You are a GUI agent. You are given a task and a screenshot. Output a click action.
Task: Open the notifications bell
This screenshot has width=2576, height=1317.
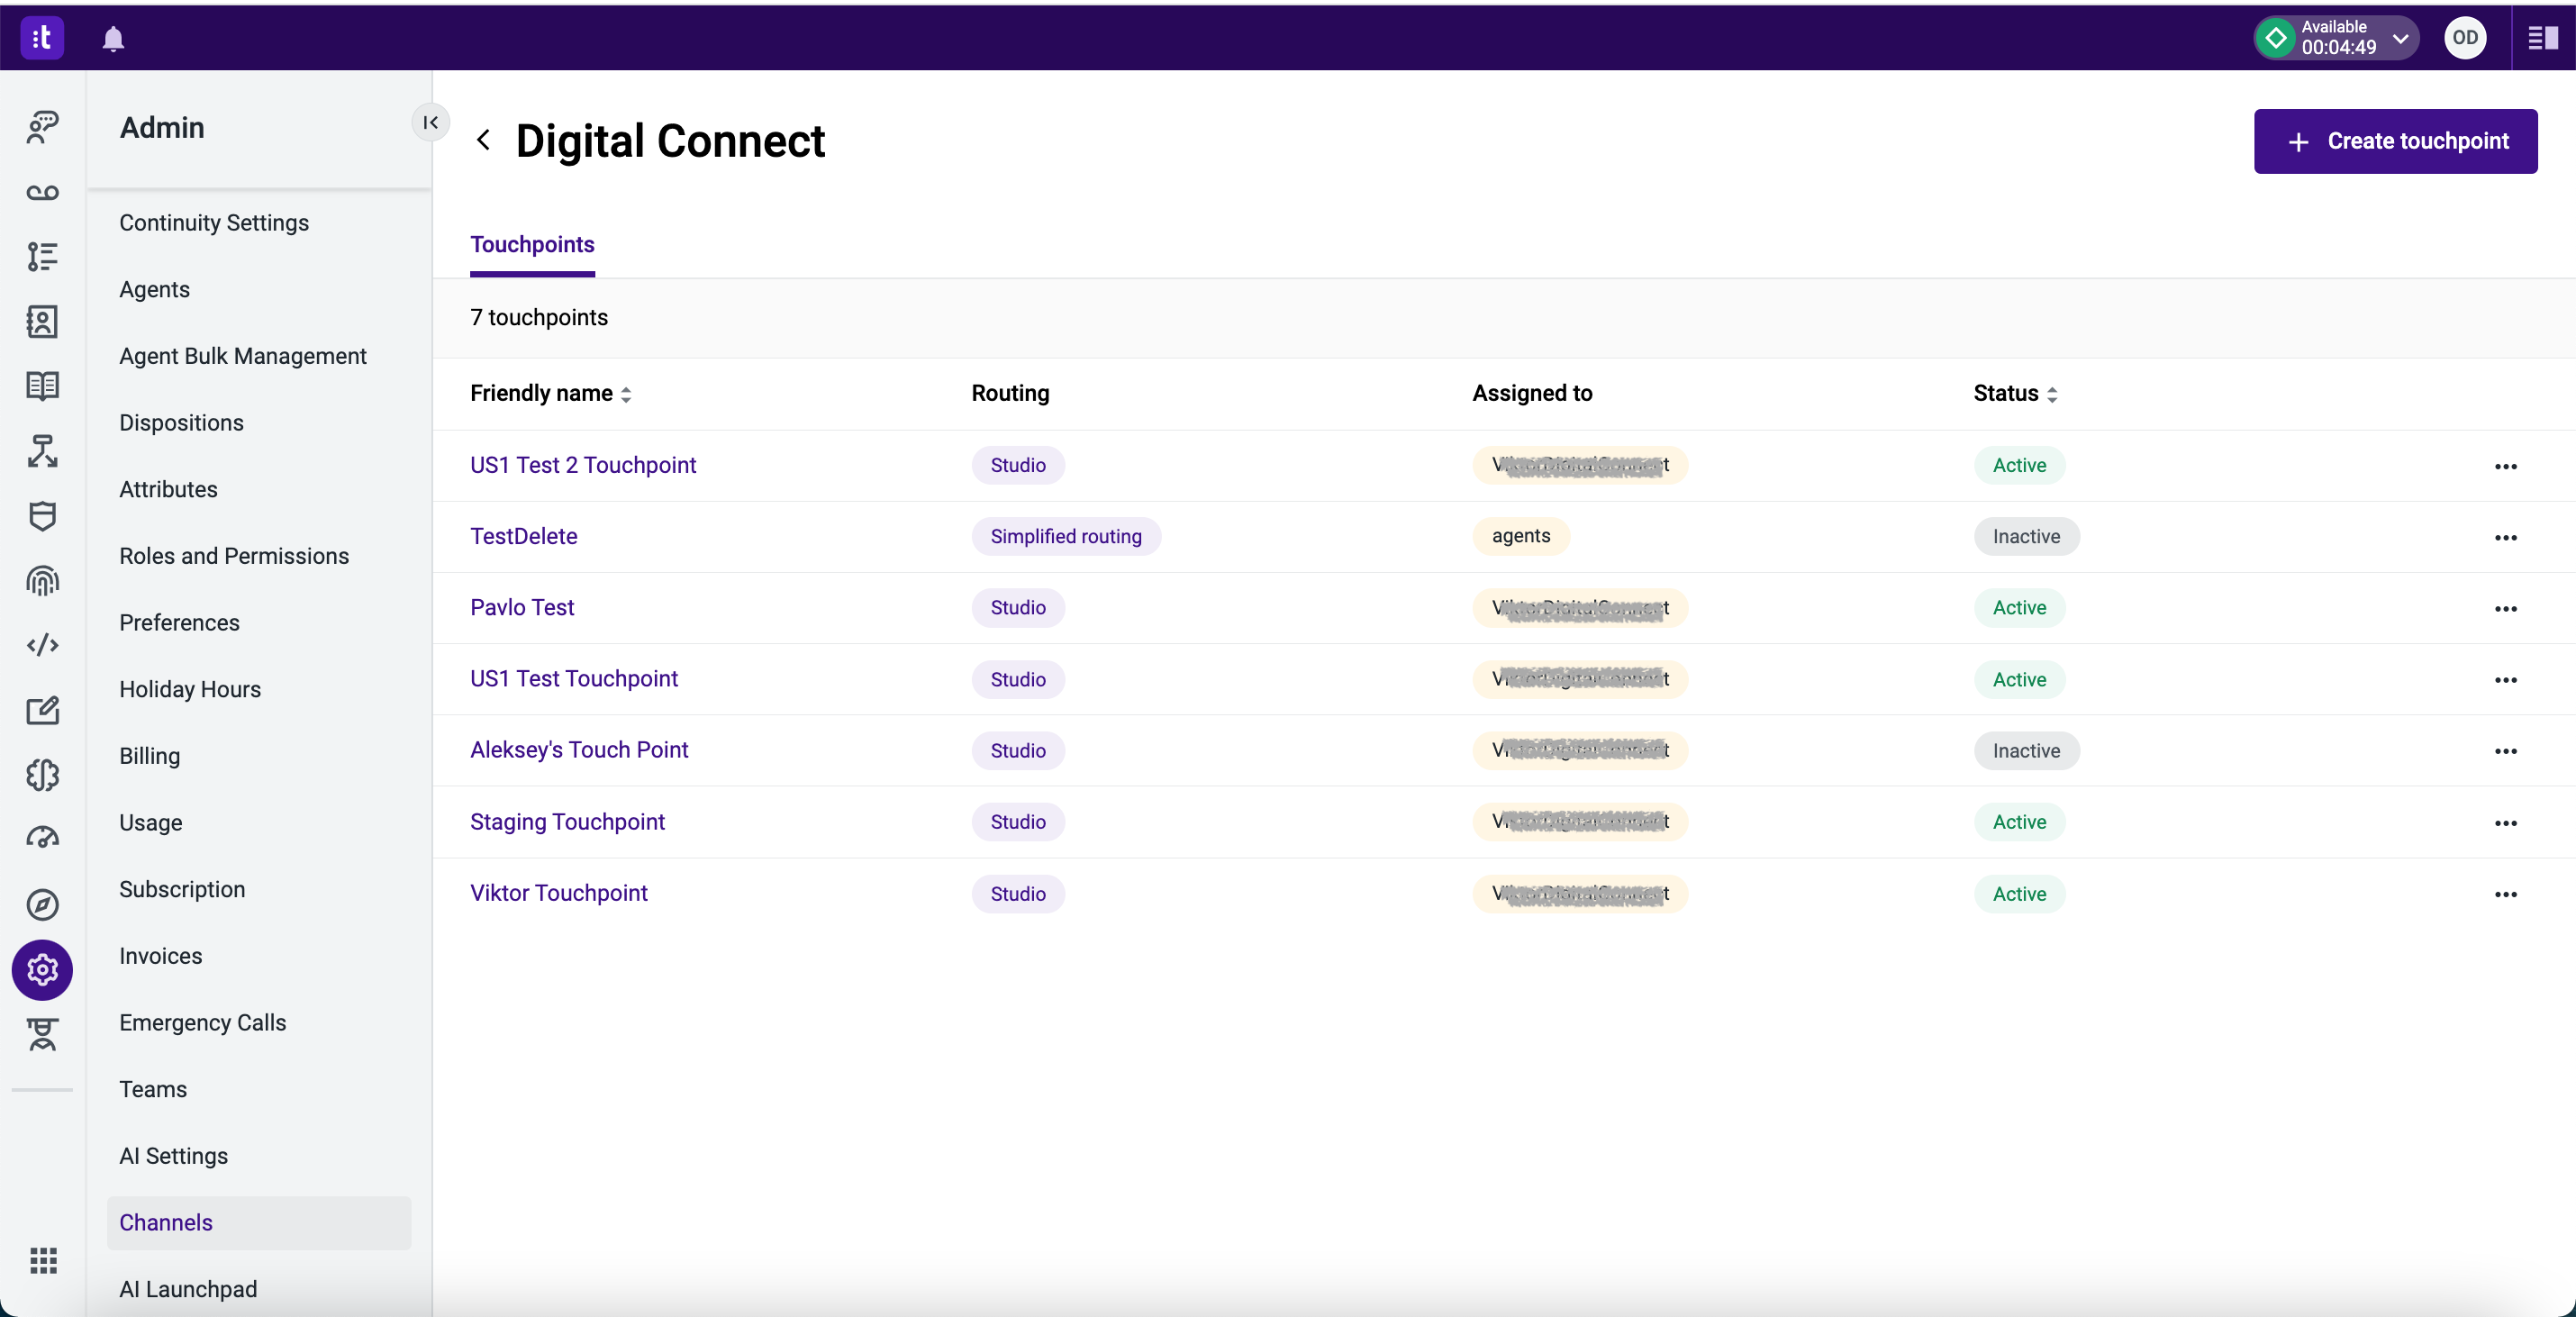pyautogui.click(x=113, y=39)
